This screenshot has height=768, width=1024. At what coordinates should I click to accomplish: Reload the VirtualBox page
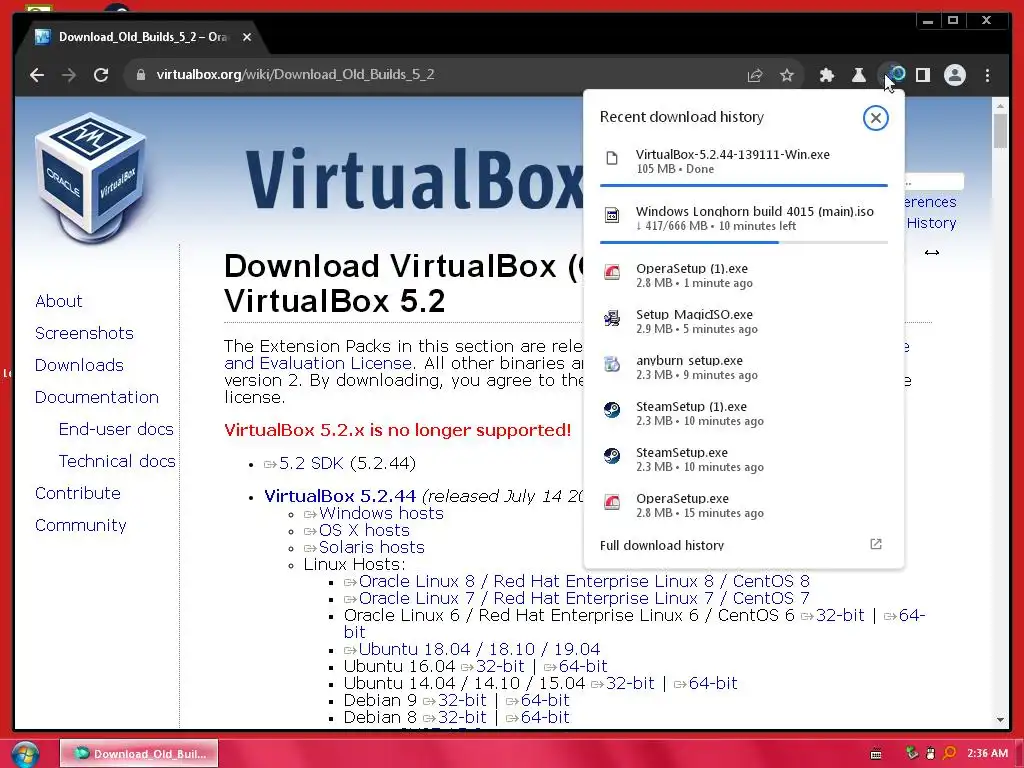click(x=101, y=75)
